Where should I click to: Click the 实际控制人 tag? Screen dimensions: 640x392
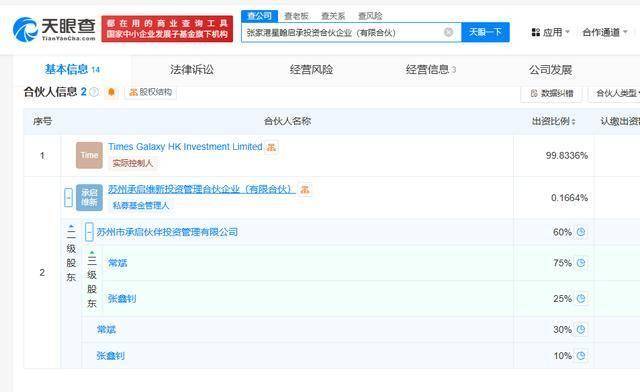[133, 163]
